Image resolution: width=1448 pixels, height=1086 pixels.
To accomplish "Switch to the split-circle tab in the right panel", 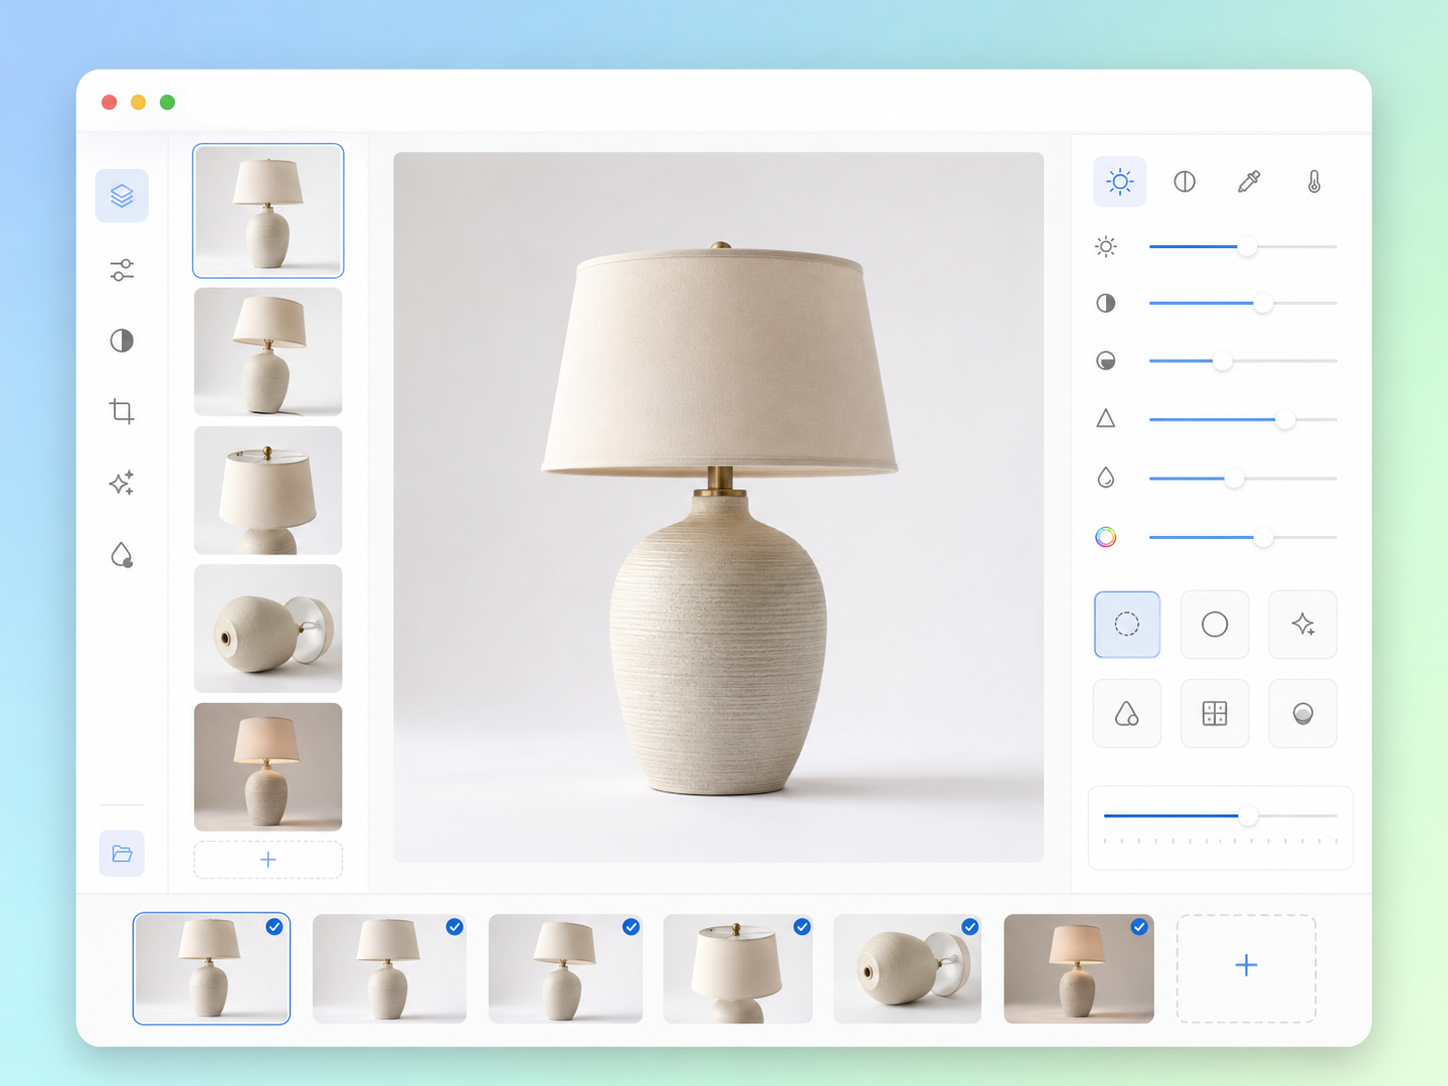I will click(1185, 181).
